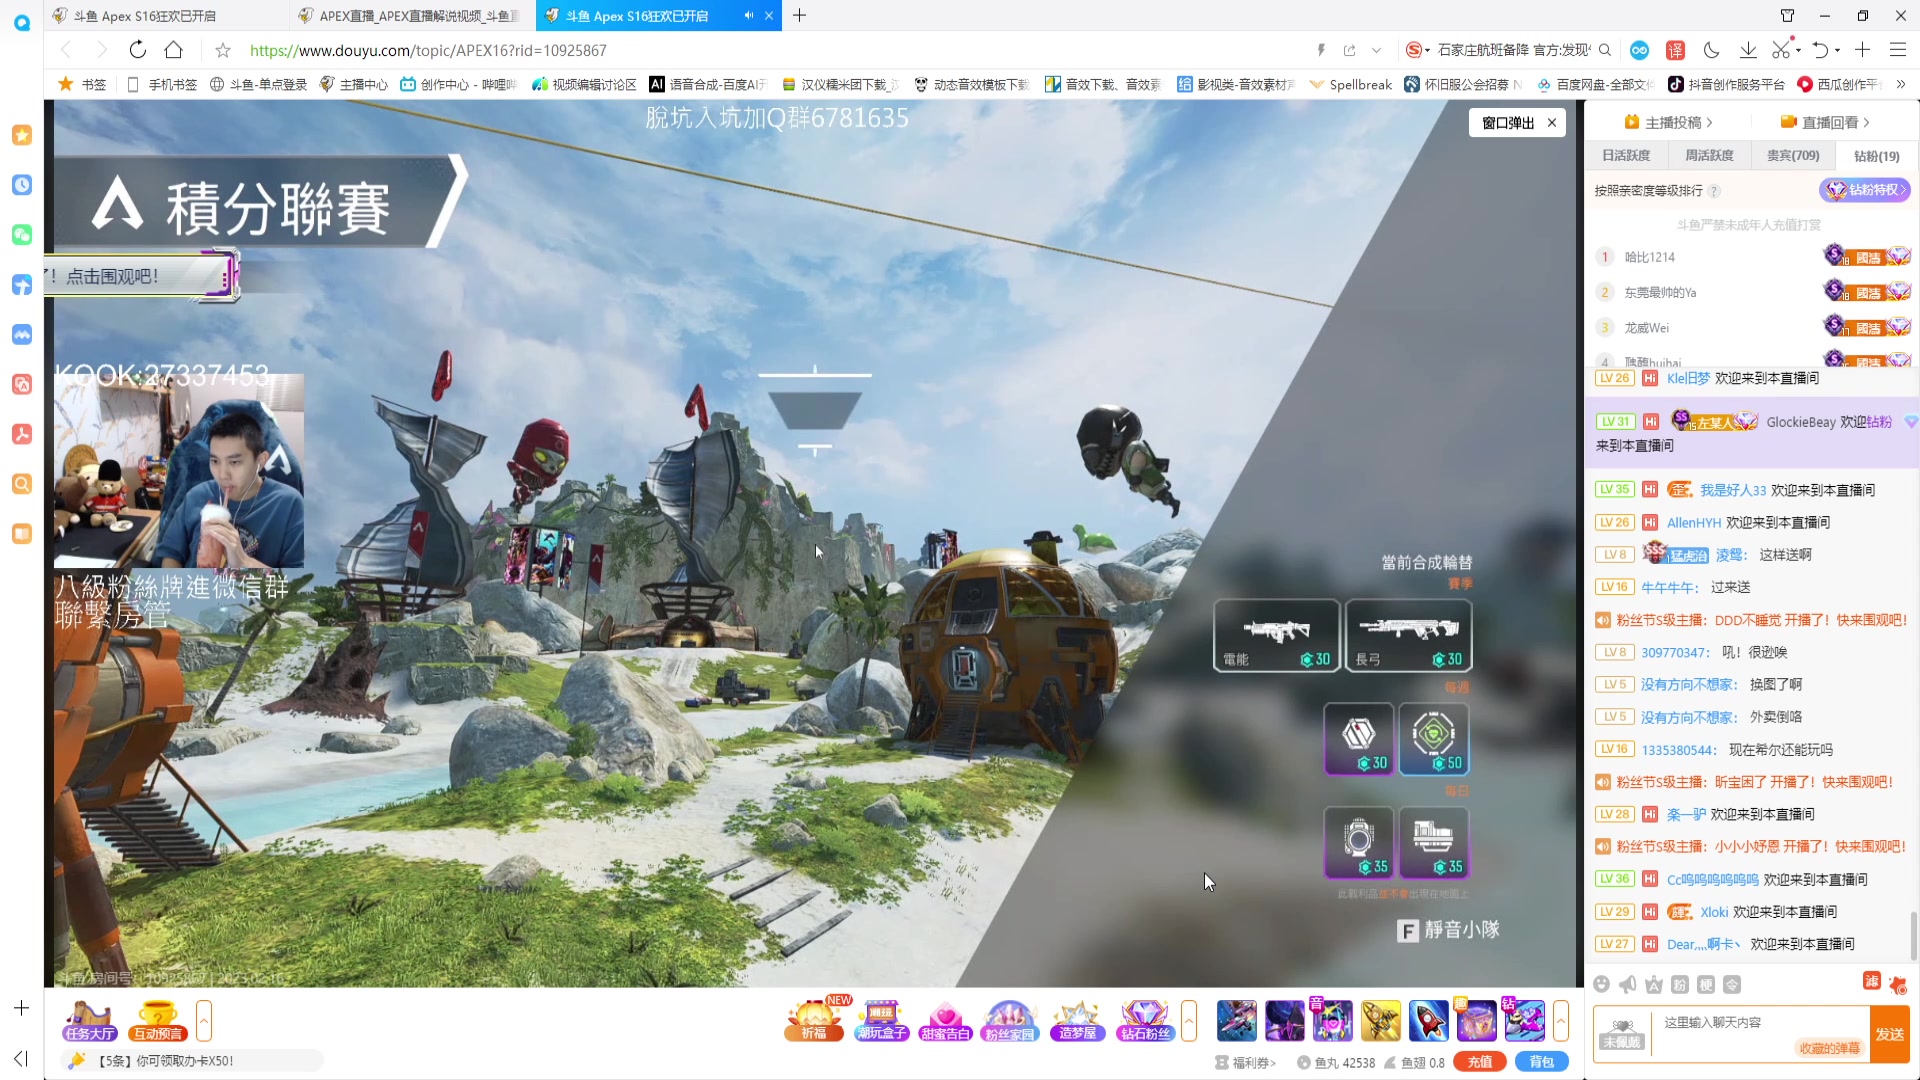Image resolution: width=1920 pixels, height=1080 pixels.
Task: Open the skin (shirt) icon in title bar
Action: pyautogui.click(x=1787, y=16)
